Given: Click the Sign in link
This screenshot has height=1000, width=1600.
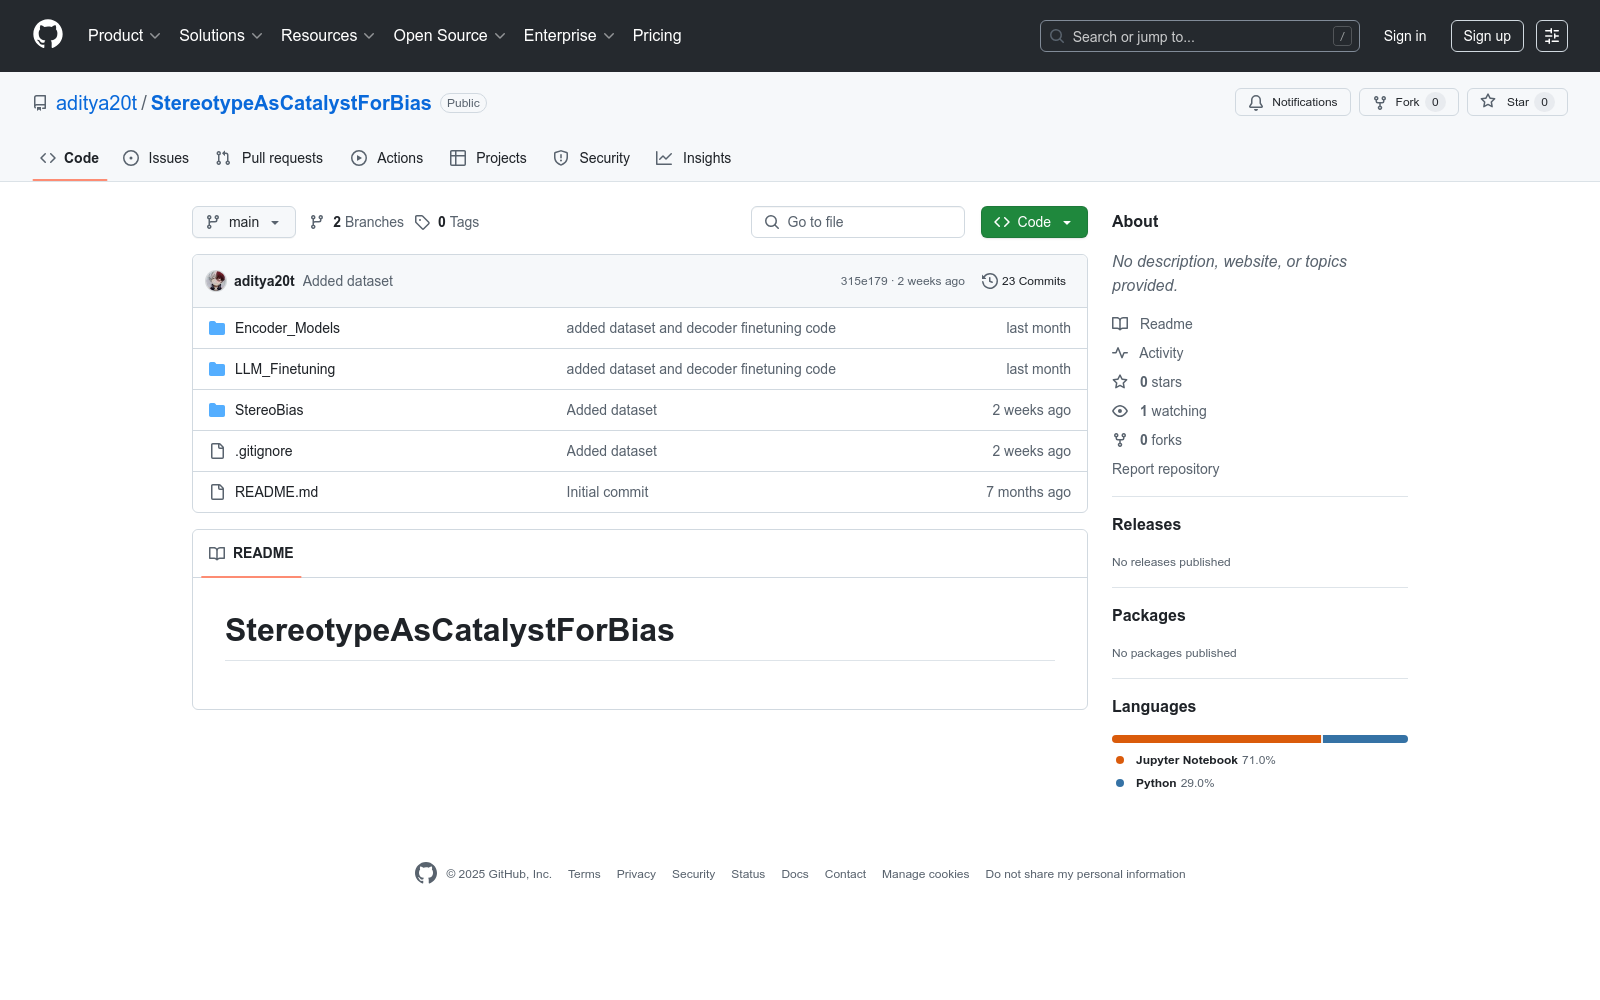Looking at the screenshot, I should 1405,36.
